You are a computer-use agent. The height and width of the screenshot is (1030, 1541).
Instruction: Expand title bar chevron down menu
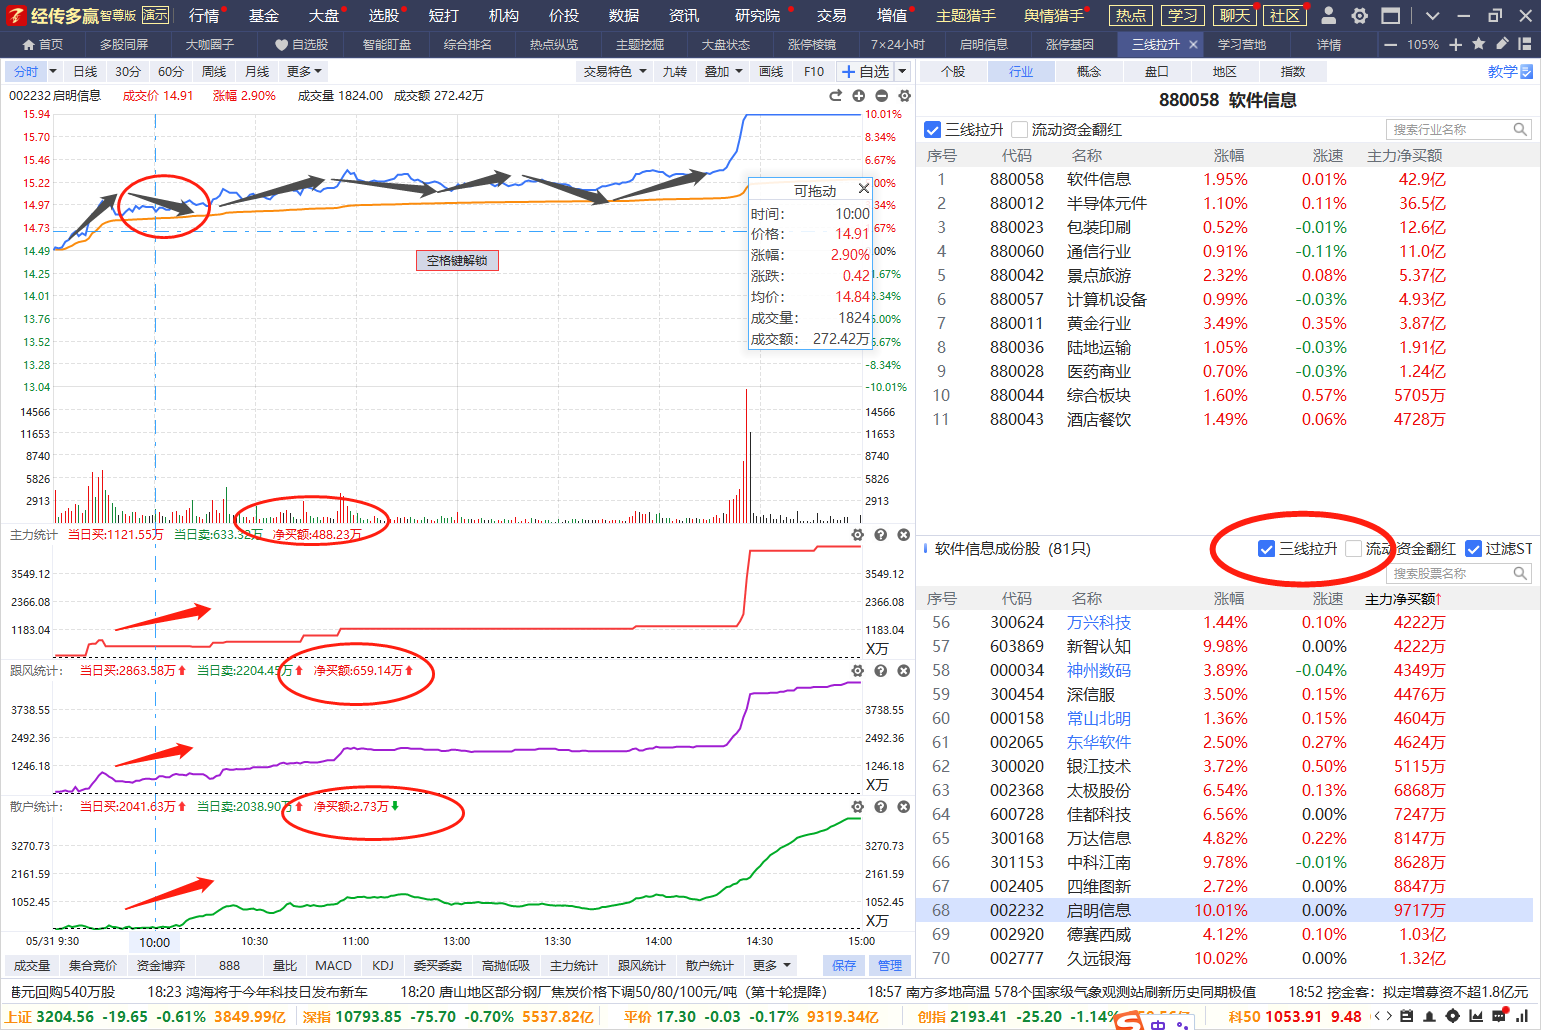tap(1432, 15)
